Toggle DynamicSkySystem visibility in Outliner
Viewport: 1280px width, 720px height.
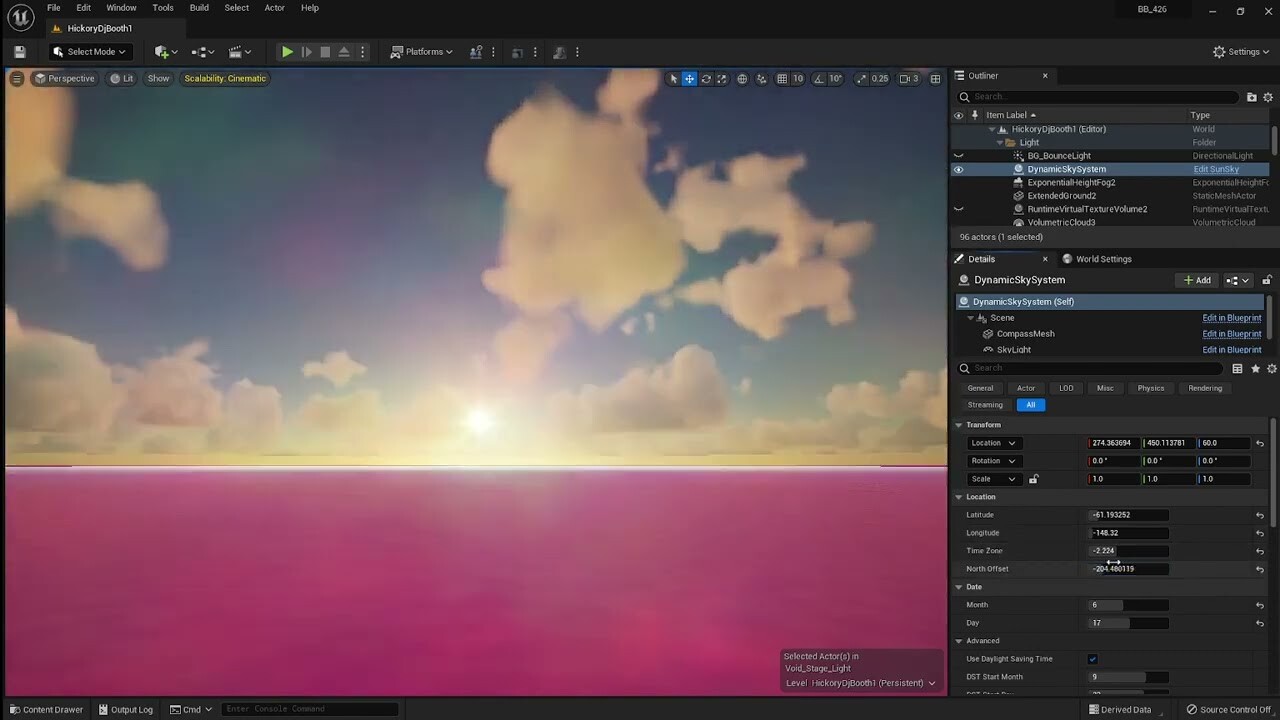958,169
